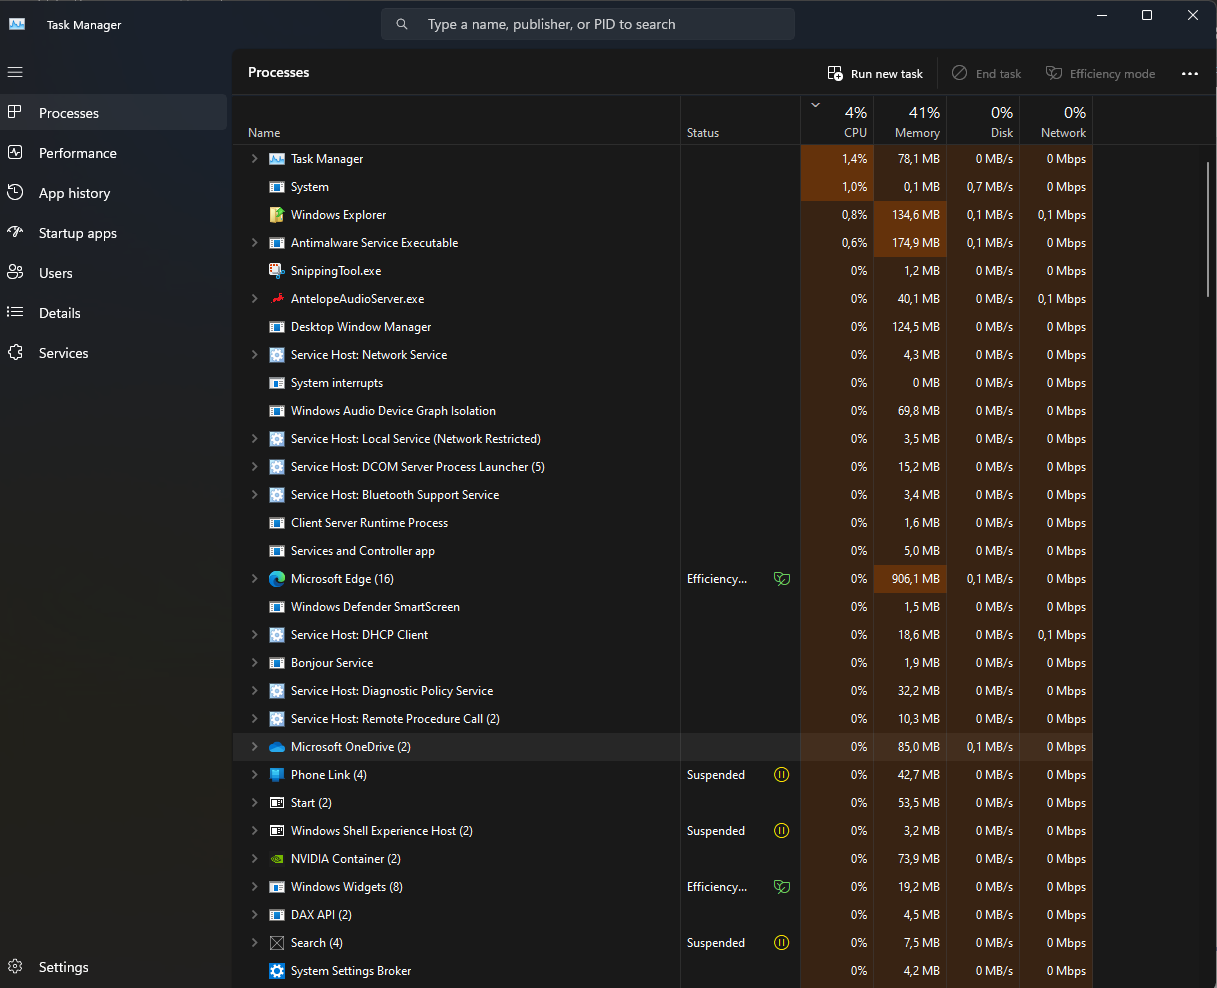Expand Antimalware Service Executable group

[254, 243]
